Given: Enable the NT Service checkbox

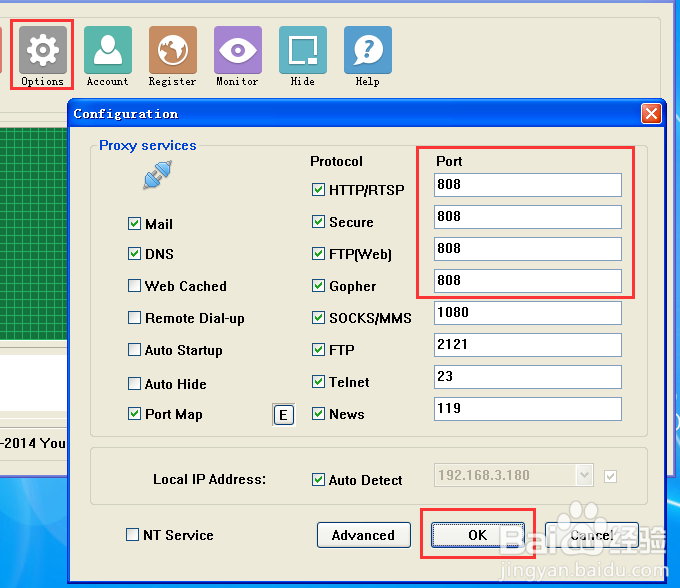Looking at the screenshot, I should 132,535.
